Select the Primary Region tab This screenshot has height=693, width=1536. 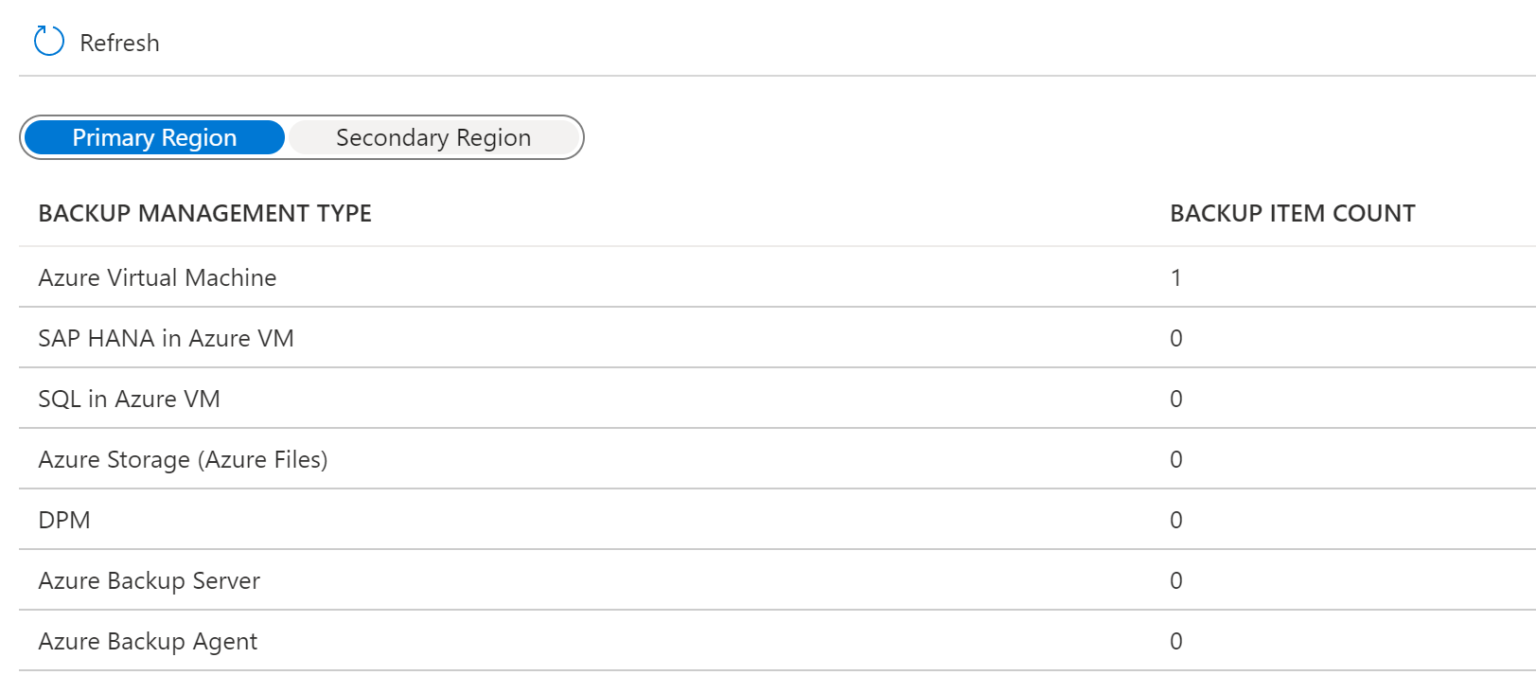[x=154, y=137]
